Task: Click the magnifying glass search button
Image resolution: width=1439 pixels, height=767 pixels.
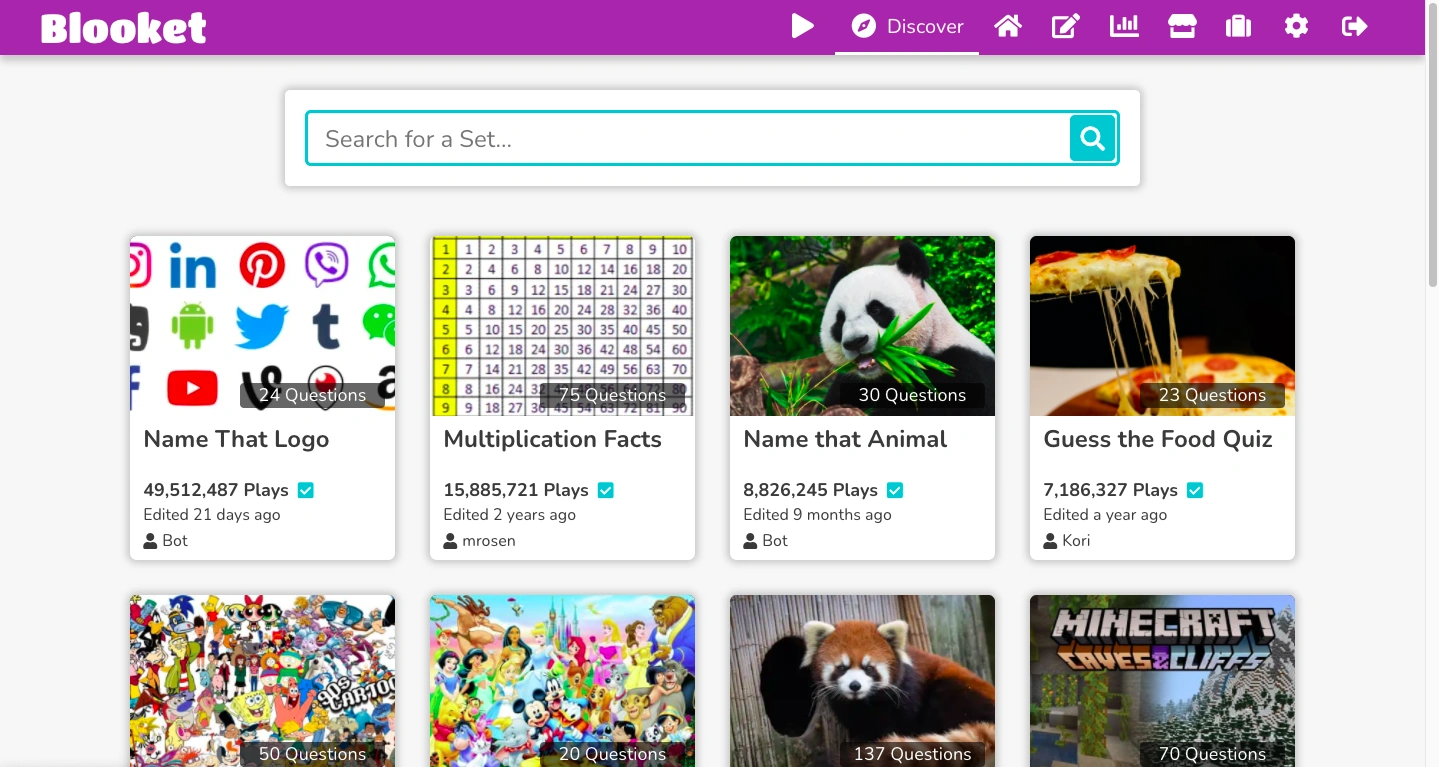Action: point(1093,138)
